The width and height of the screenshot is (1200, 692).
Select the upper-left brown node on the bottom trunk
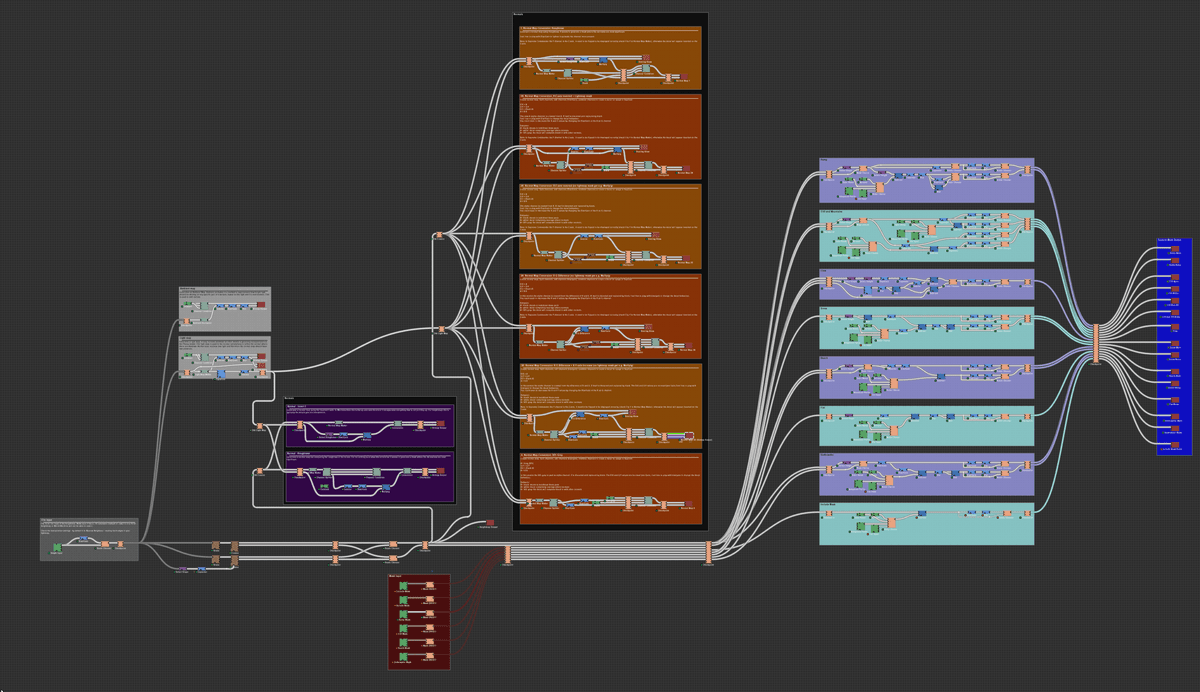215,546
